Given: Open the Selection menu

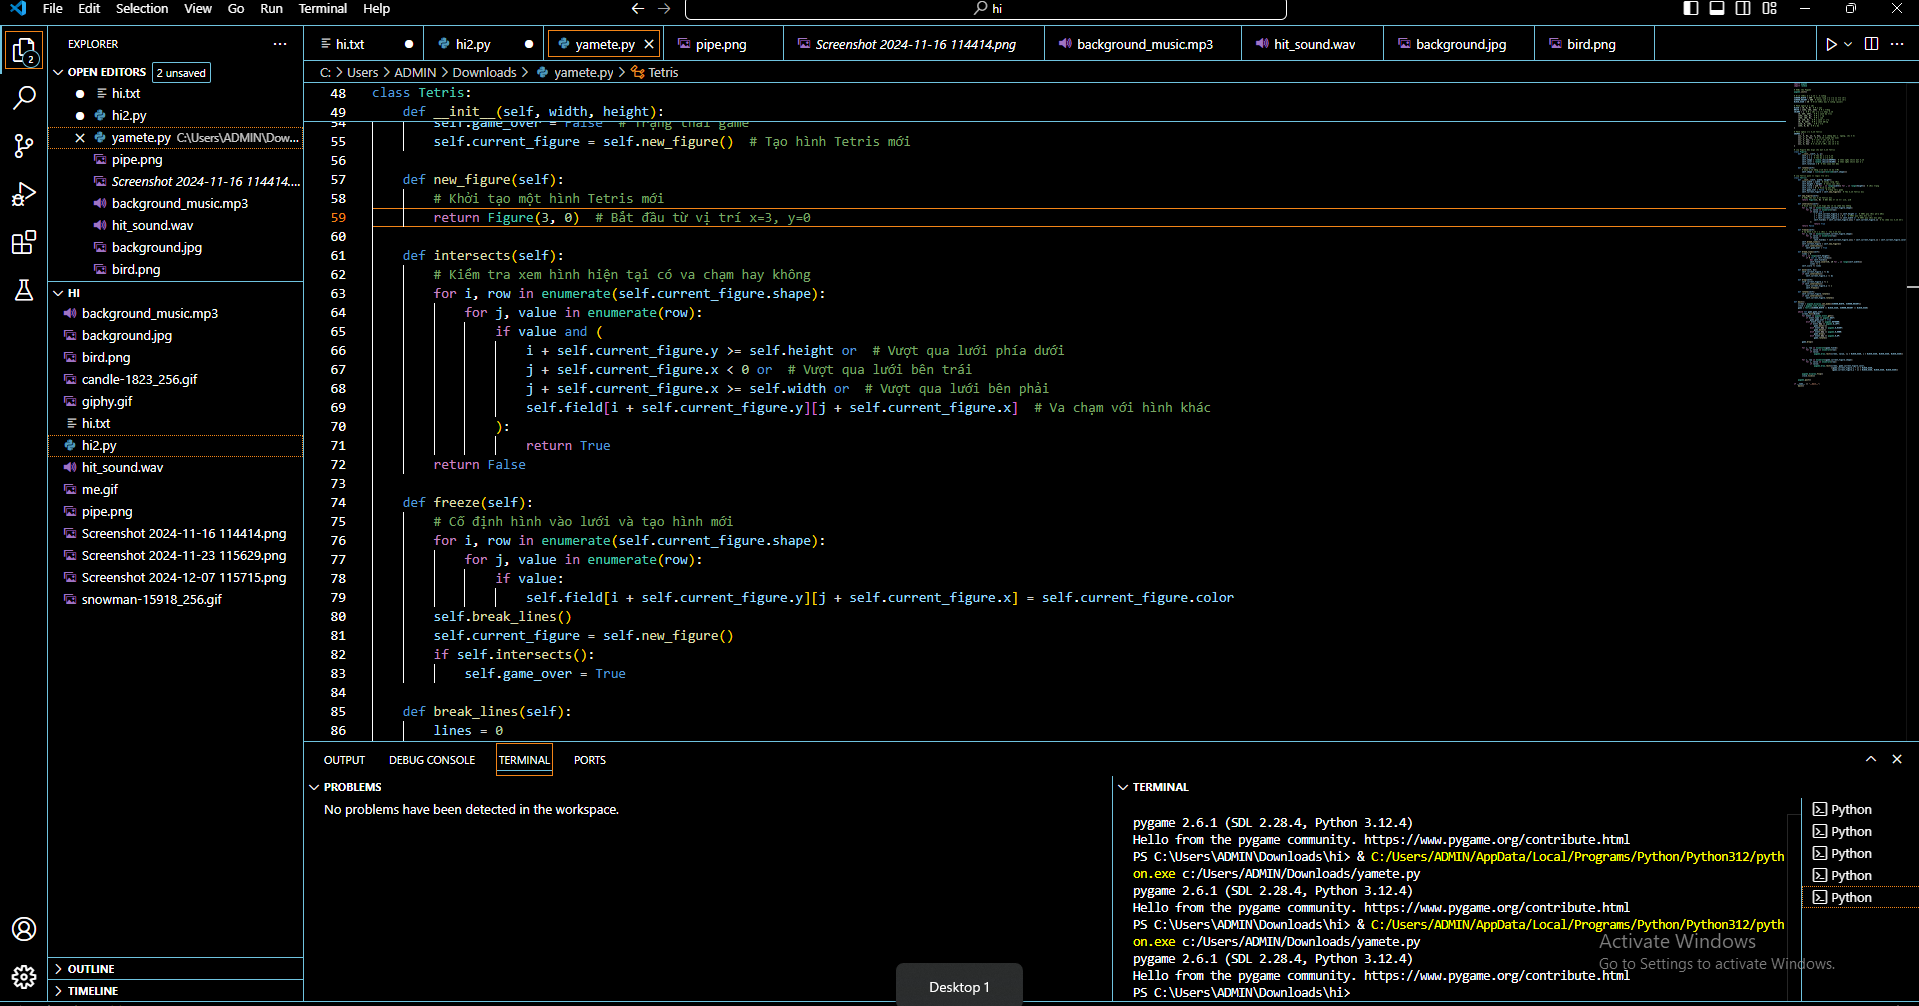Looking at the screenshot, I should pos(142,8).
